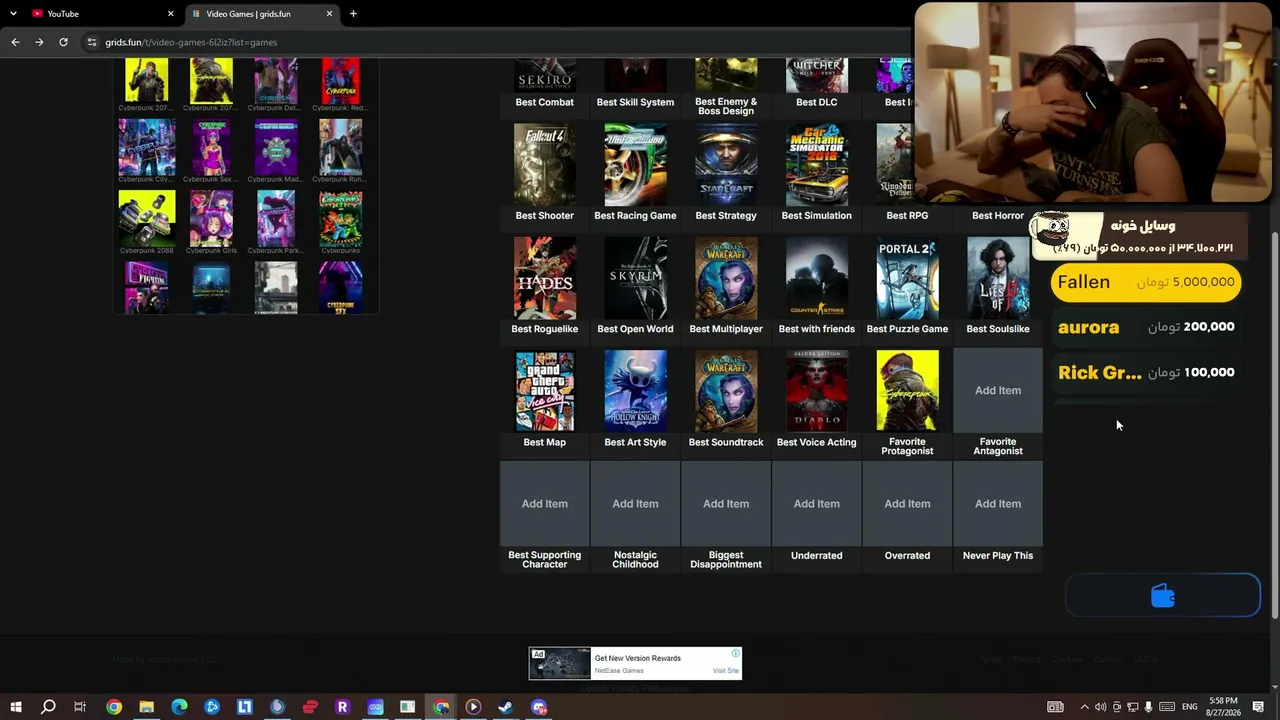1280x720 pixels.
Task: Select Lies of P under Best Soulslike
Action: [998, 278]
